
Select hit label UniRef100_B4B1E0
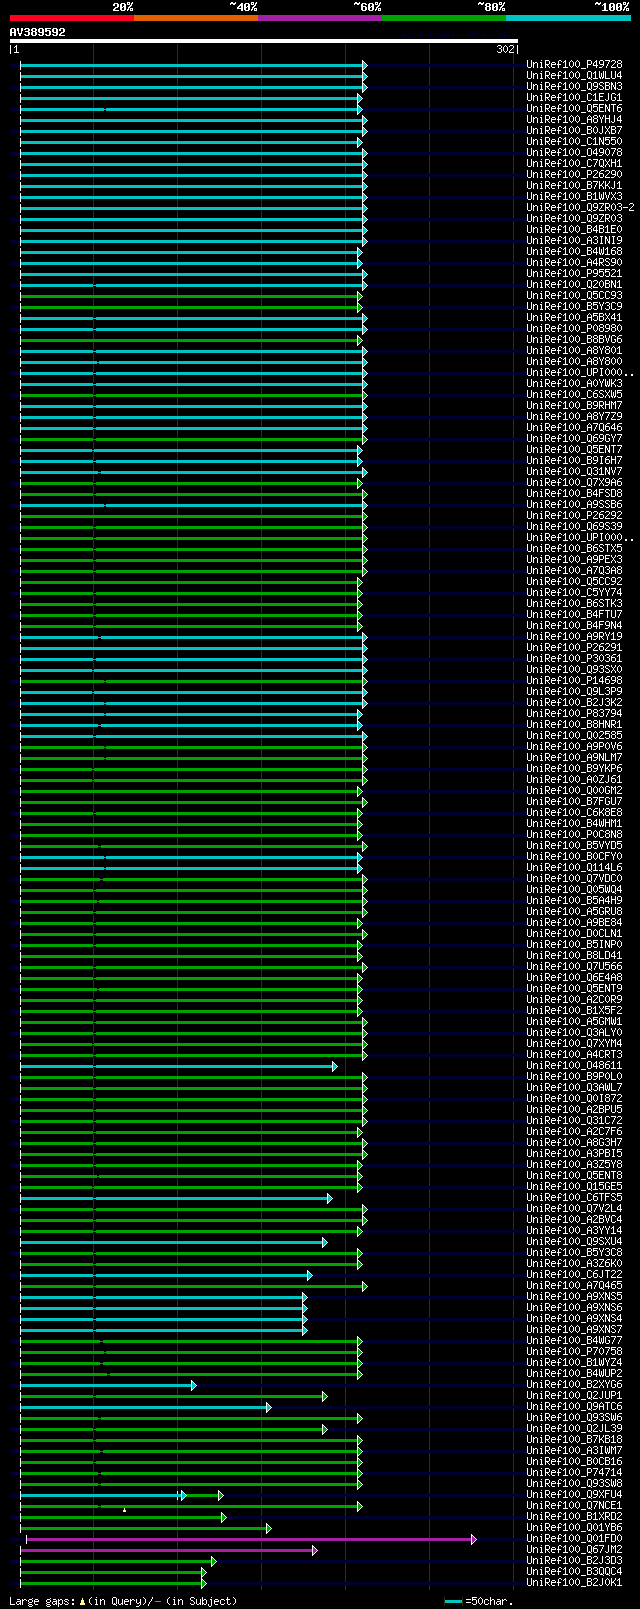pyautogui.click(x=574, y=229)
